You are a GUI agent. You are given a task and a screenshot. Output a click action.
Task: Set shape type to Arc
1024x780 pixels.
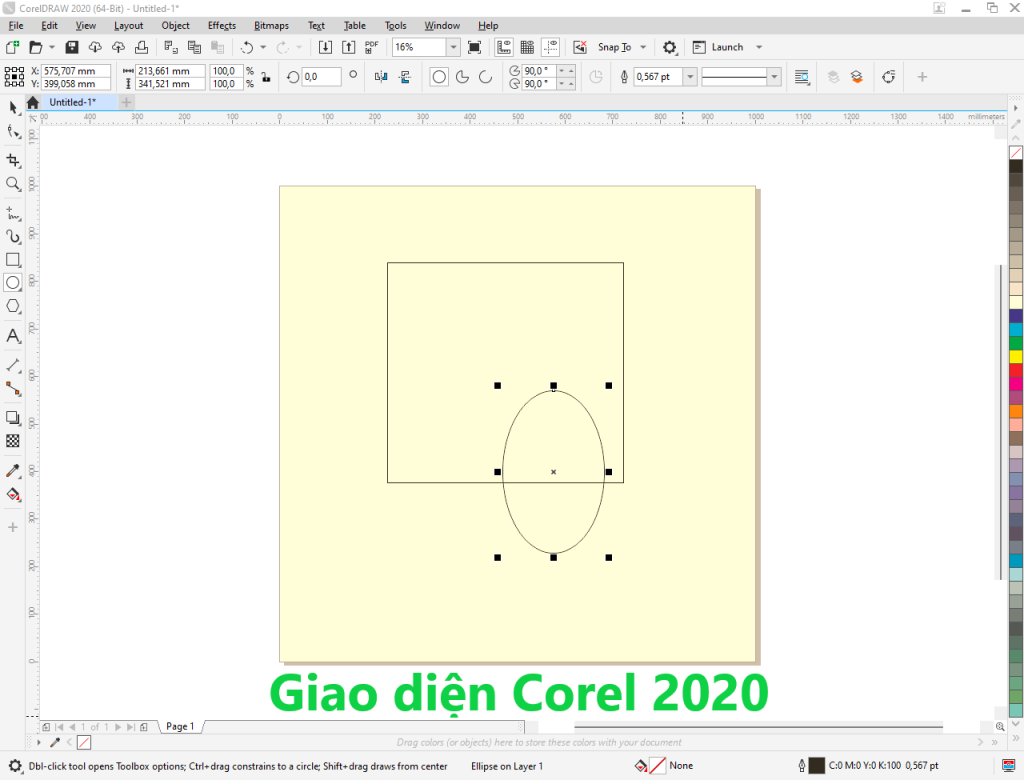pyautogui.click(x=485, y=77)
